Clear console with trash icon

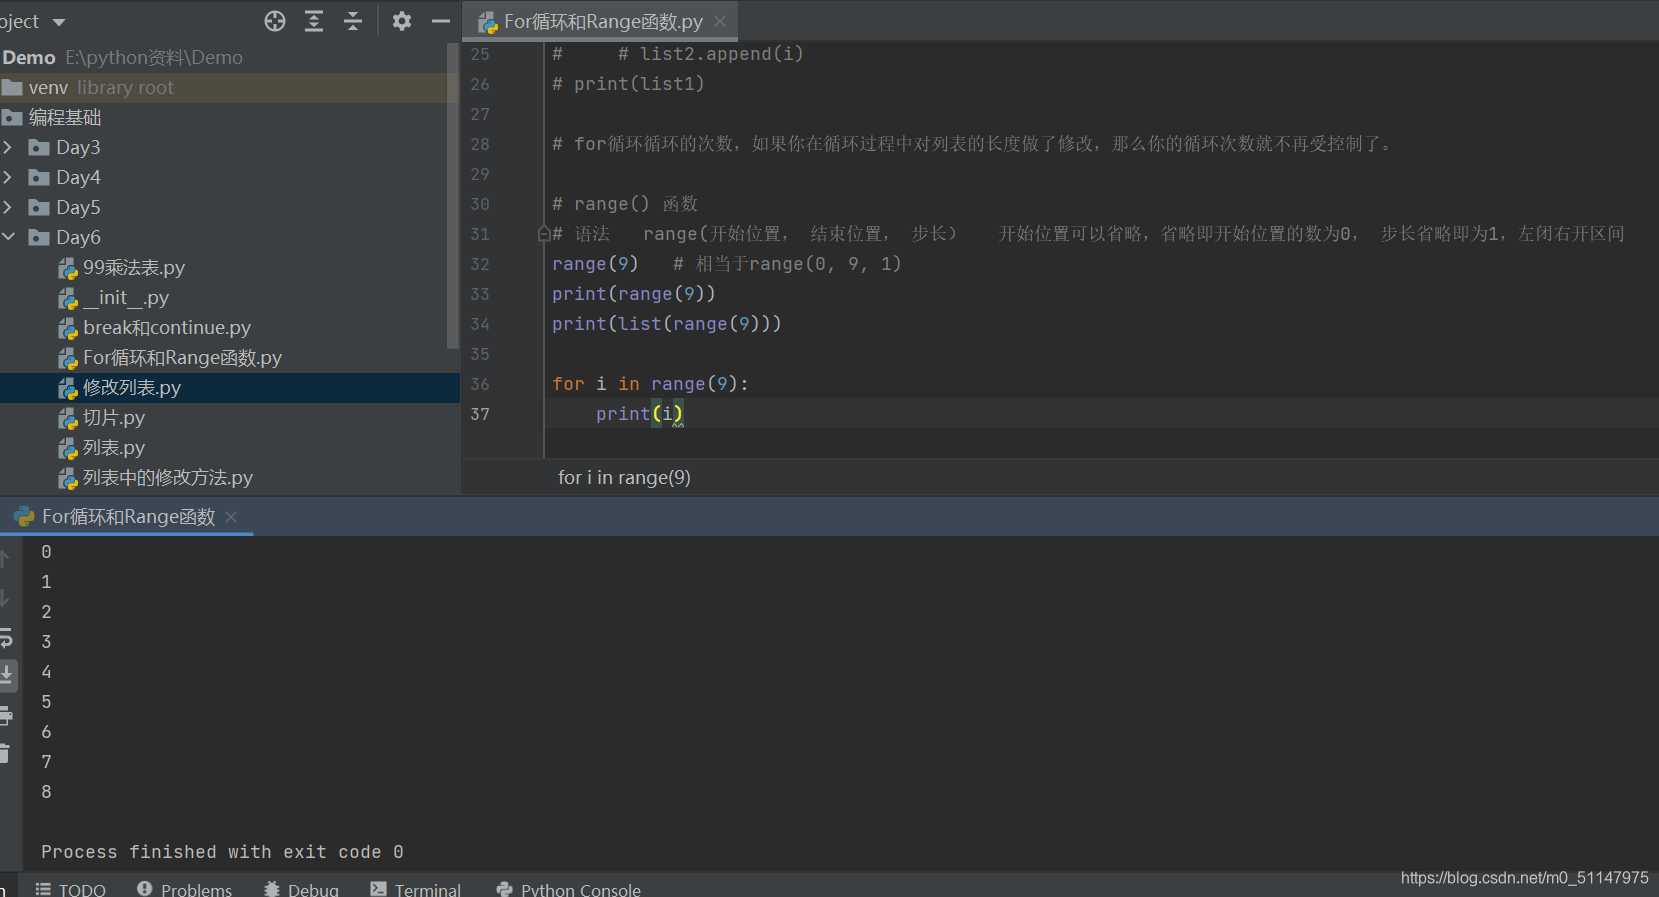5,753
